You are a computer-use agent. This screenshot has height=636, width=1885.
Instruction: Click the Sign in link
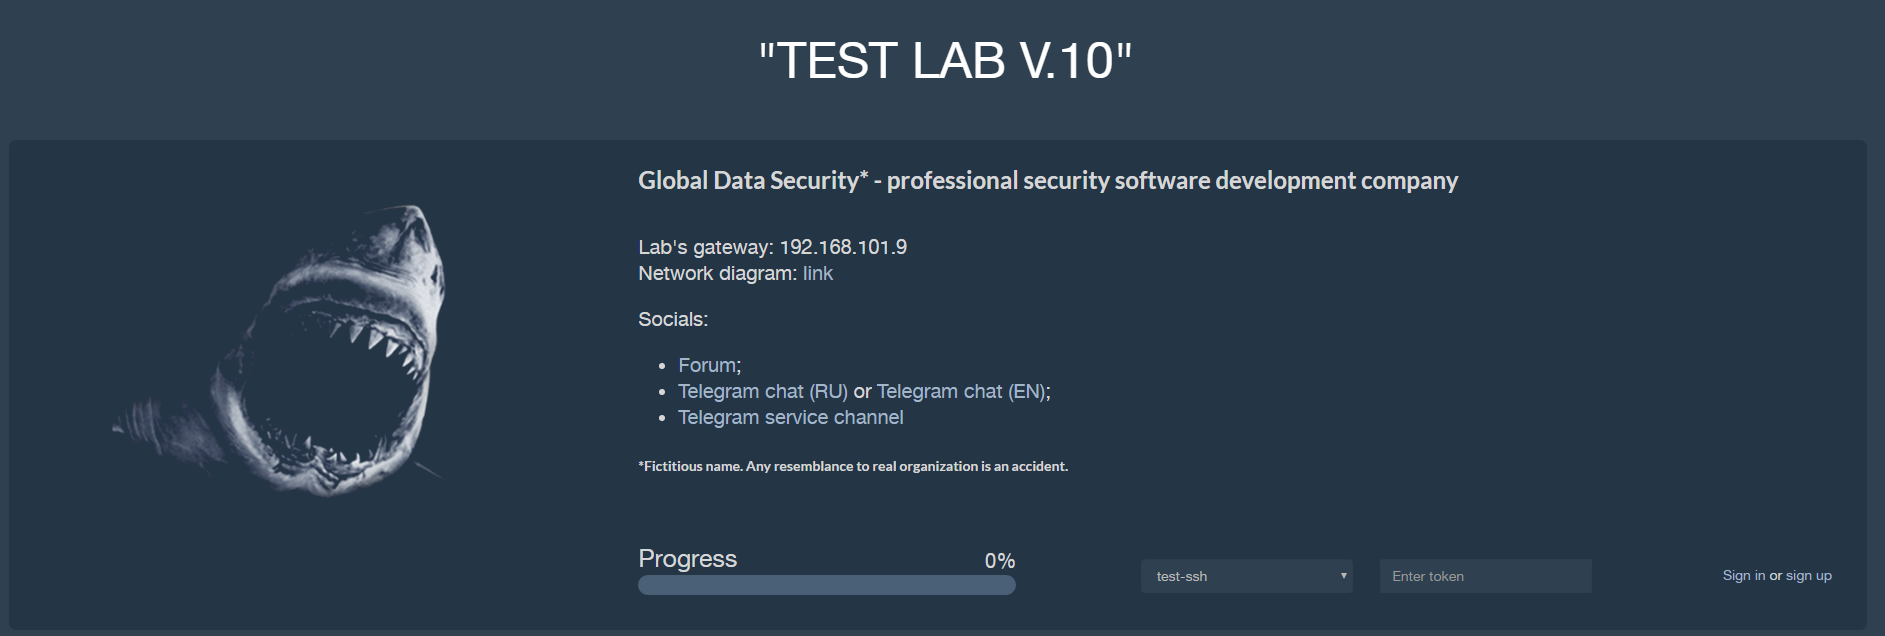click(1744, 576)
